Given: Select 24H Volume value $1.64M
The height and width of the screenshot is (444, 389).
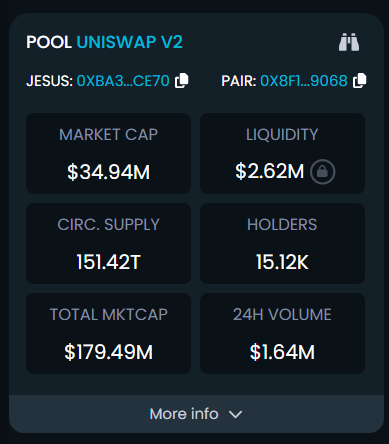Looking at the screenshot, I should tap(282, 352).
